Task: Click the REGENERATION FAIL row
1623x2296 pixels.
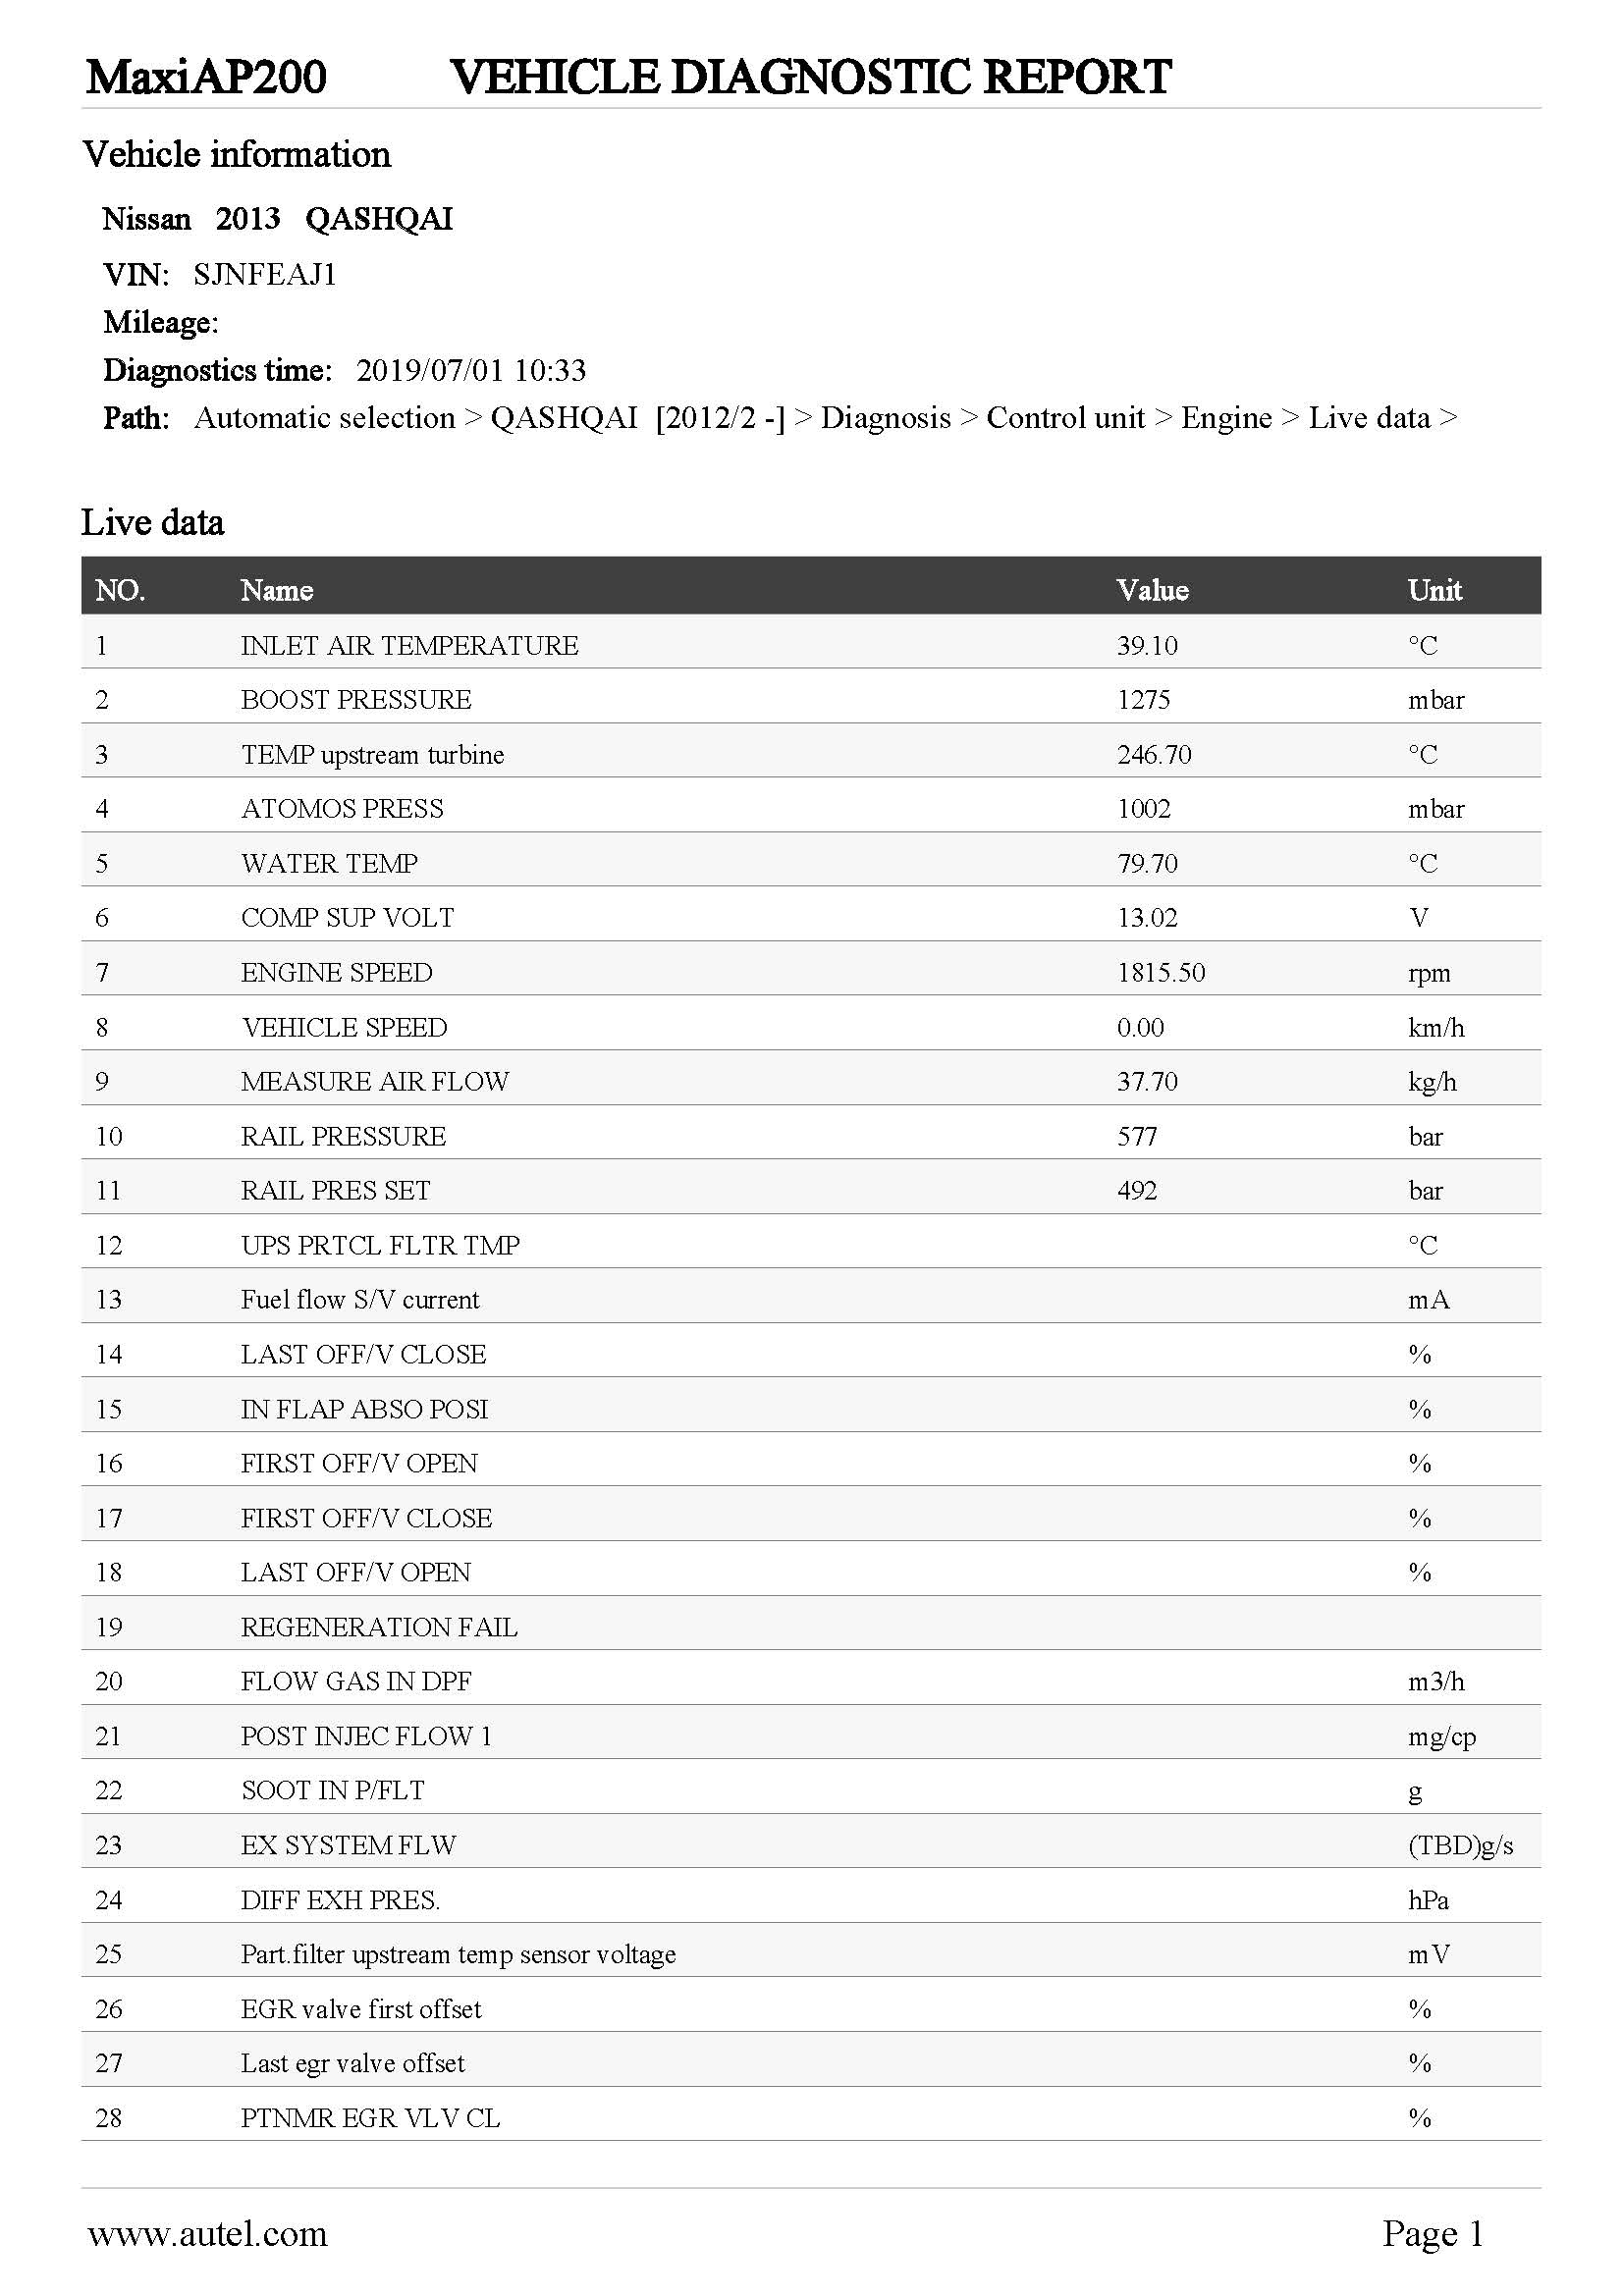Action: tap(811, 1627)
